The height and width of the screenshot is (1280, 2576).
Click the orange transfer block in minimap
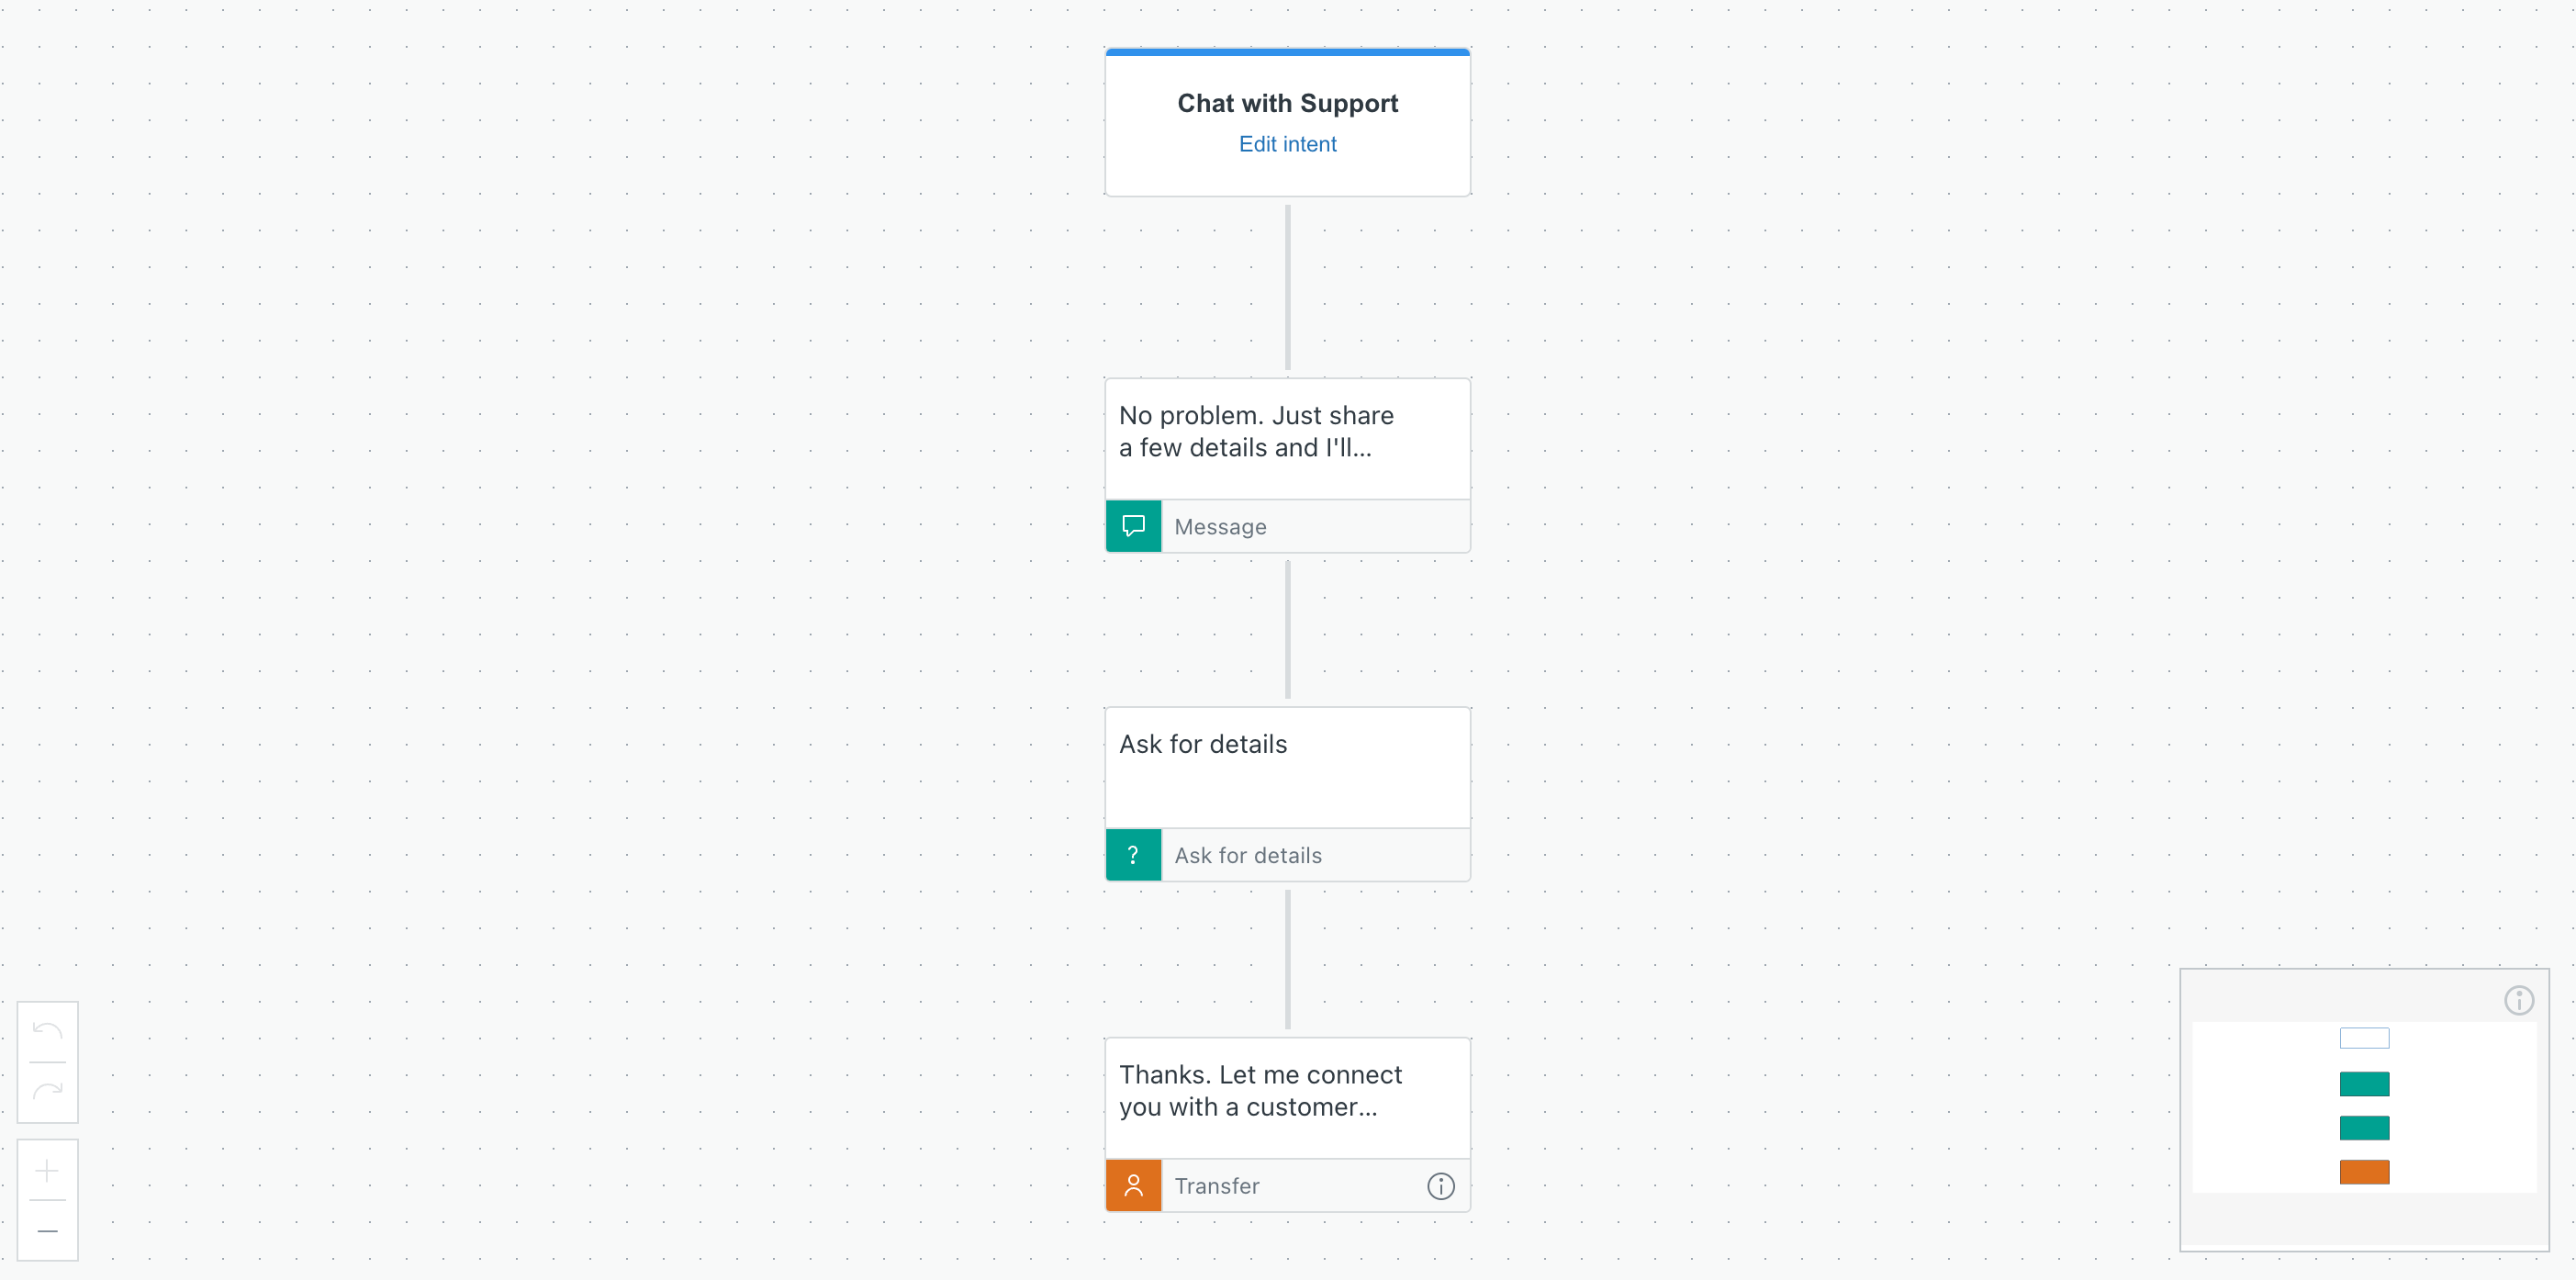pyautogui.click(x=2364, y=1172)
